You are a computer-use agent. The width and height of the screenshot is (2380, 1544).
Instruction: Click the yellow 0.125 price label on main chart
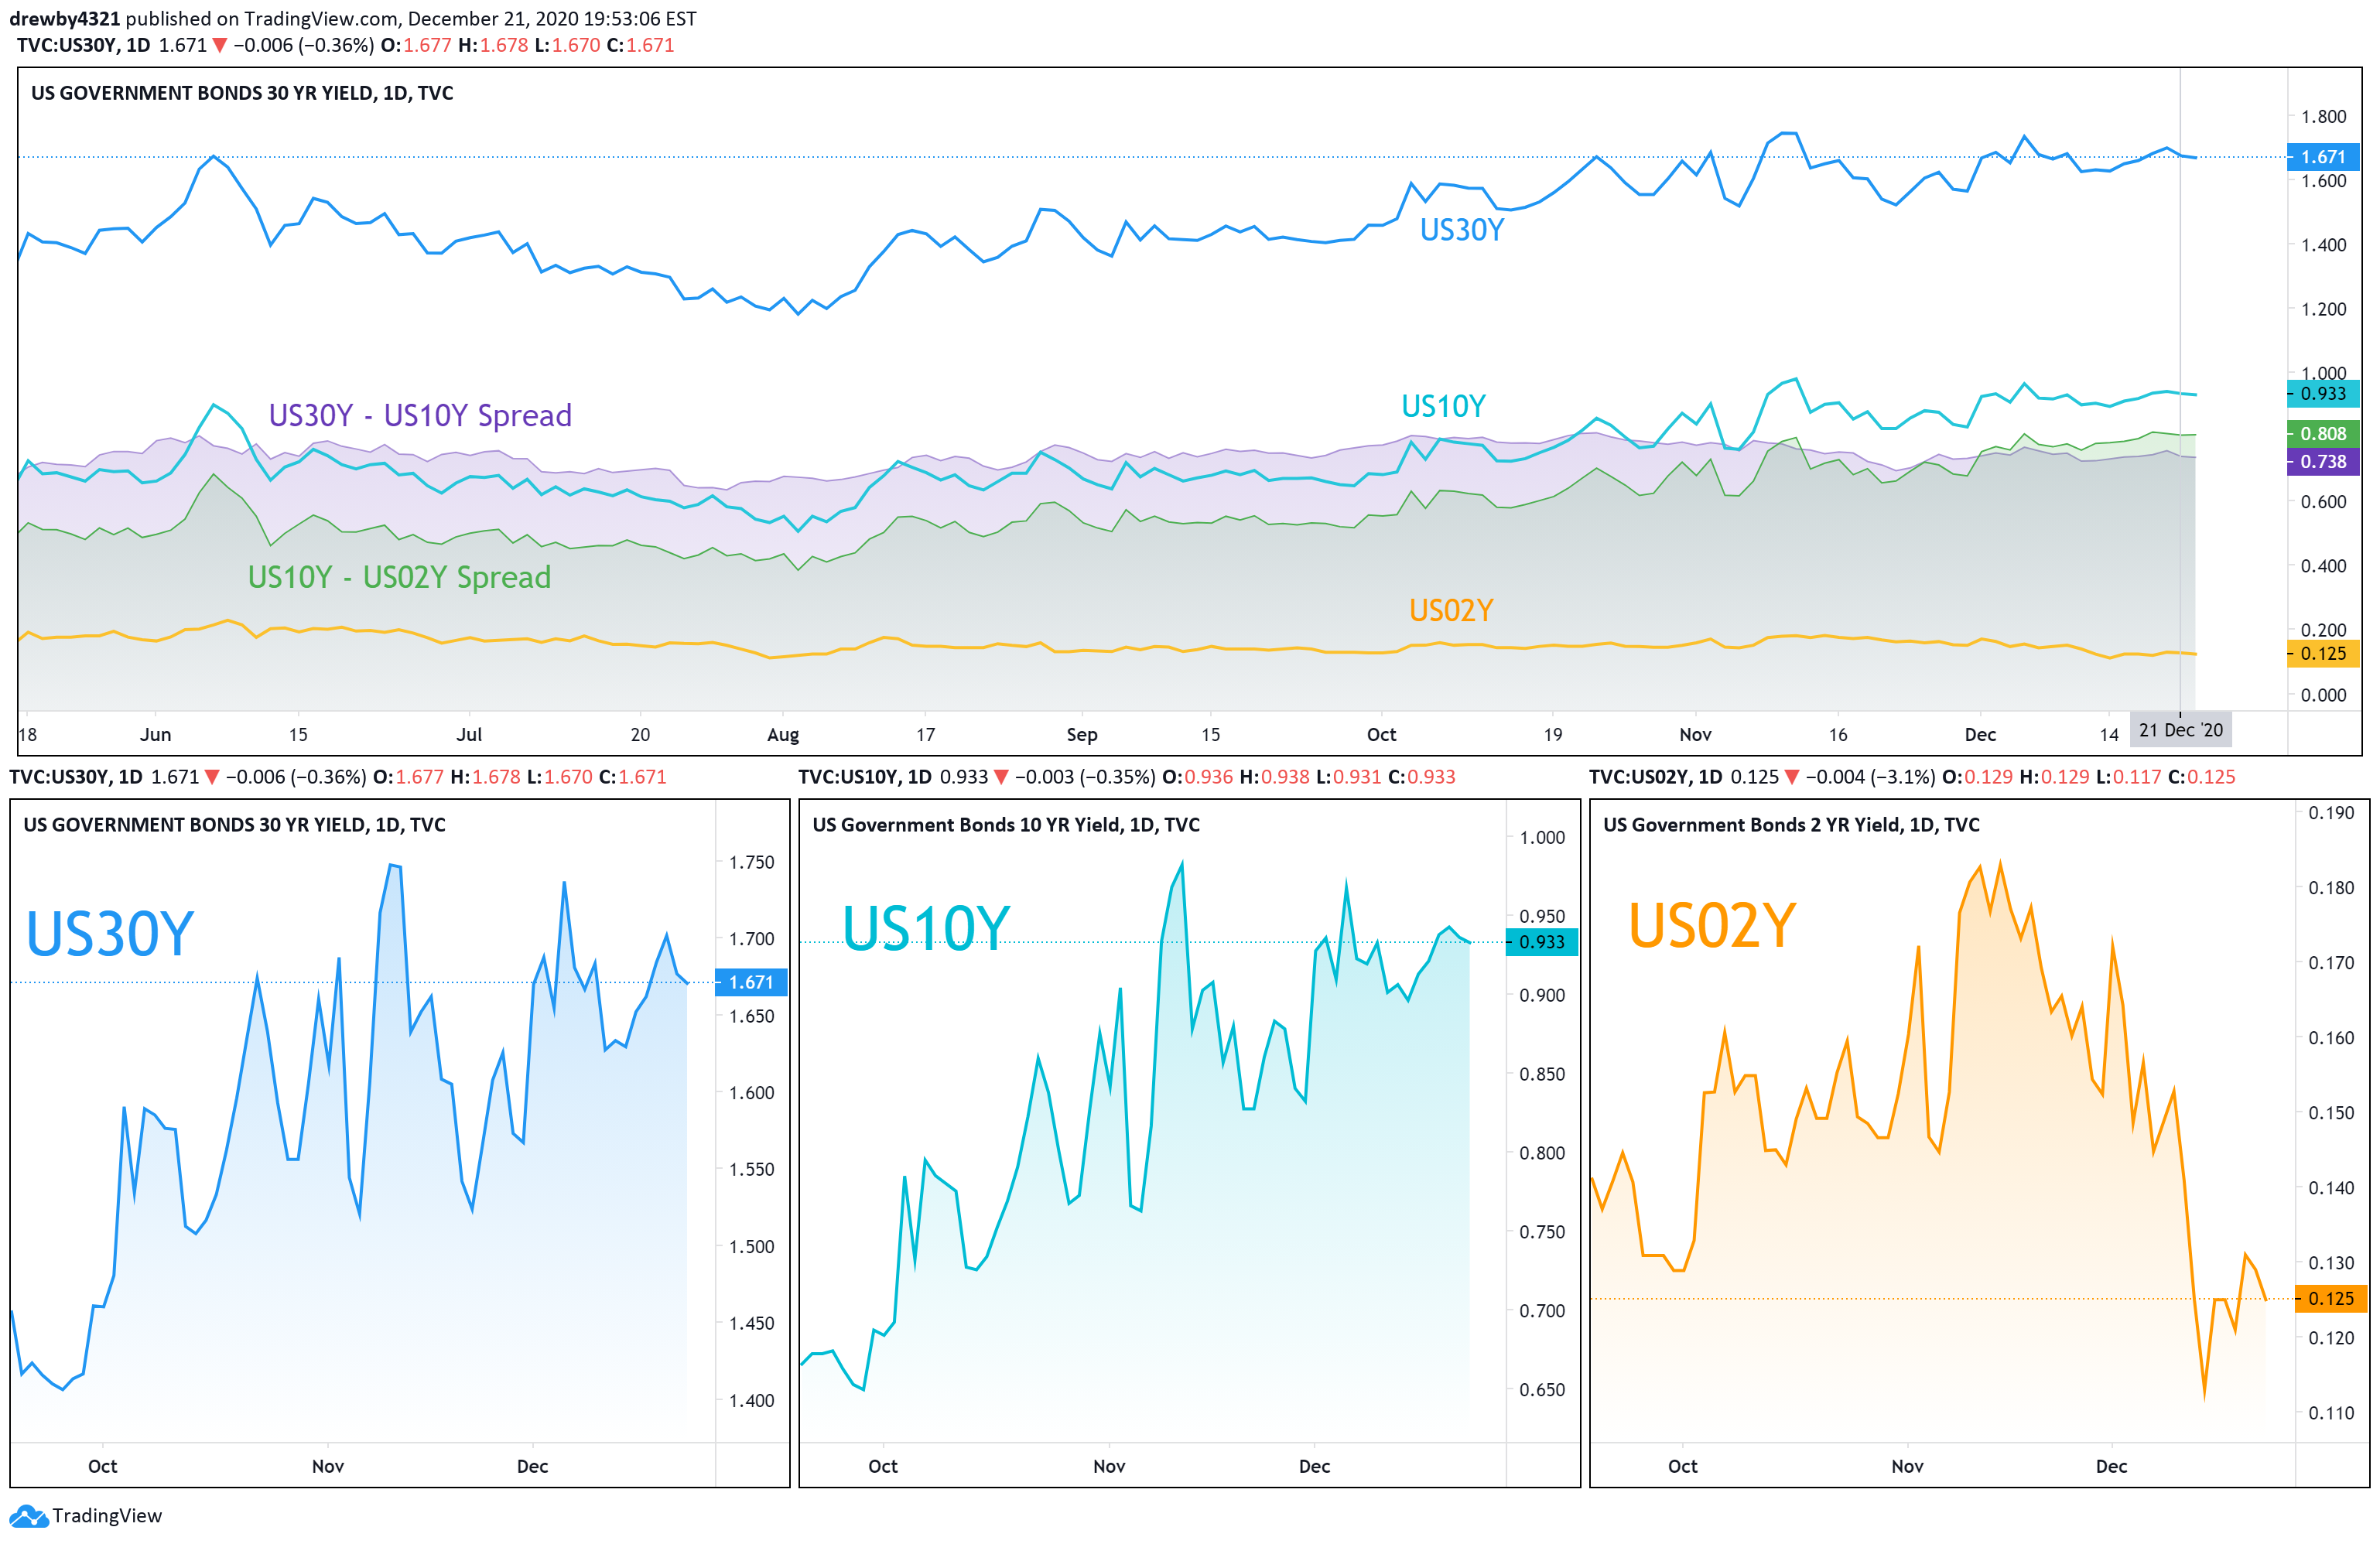click(2323, 654)
